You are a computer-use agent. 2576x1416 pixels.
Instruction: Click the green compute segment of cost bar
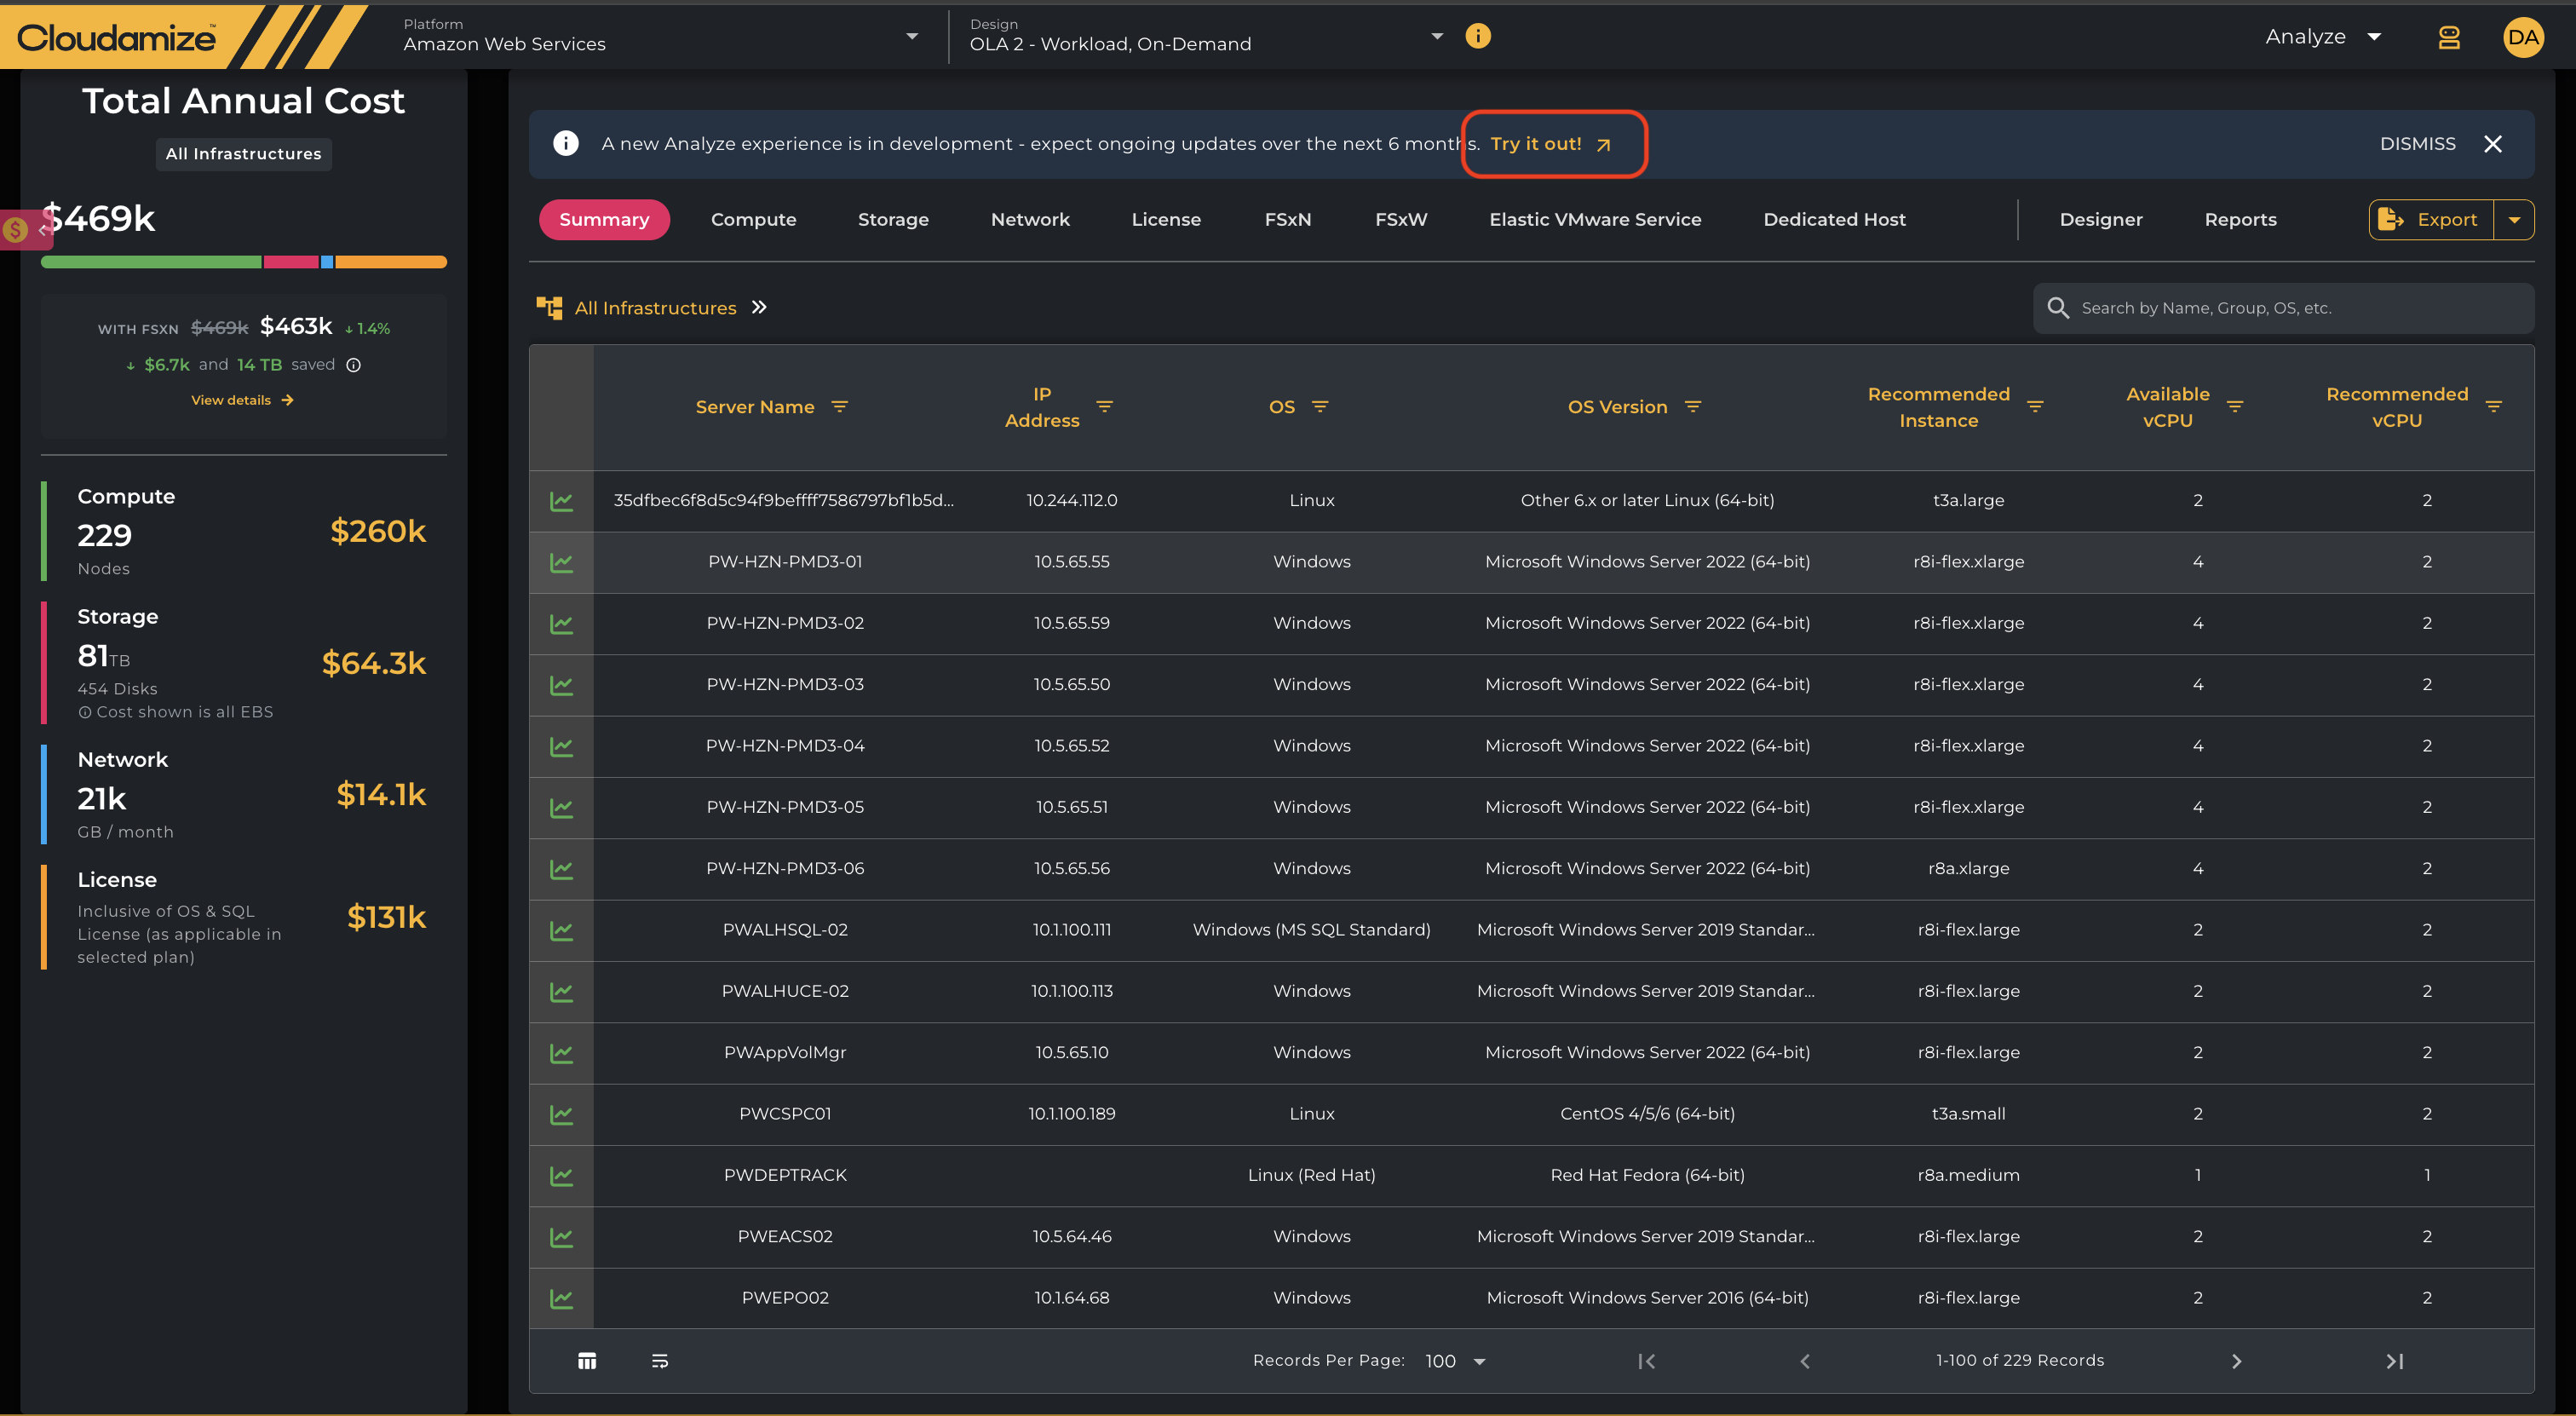151,262
